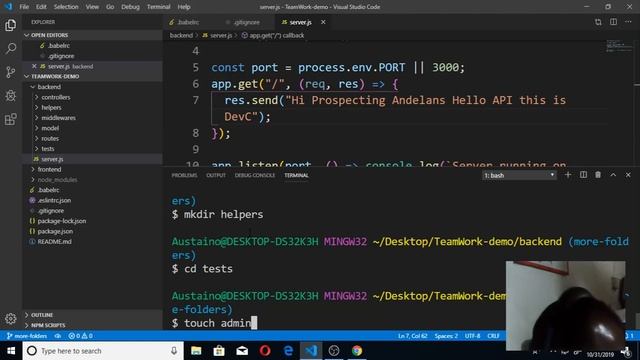Expand the helpers folder
The image size is (640, 360).
pos(51,107)
